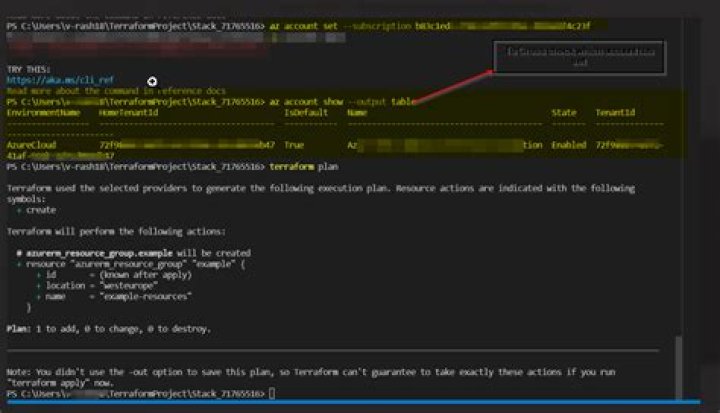The width and height of the screenshot is (720, 413).
Task: Open the https://aka.ms/cli_ref link
Action: click(60, 80)
